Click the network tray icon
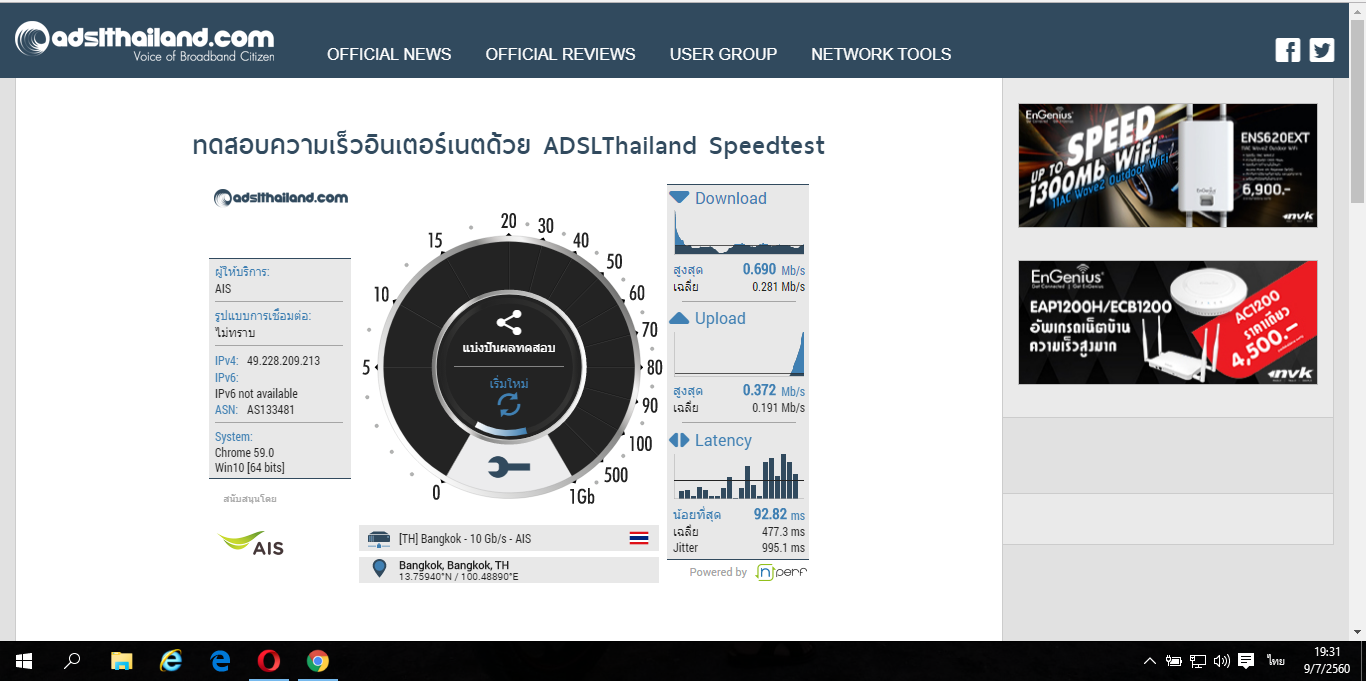 pyautogui.click(x=1198, y=661)
